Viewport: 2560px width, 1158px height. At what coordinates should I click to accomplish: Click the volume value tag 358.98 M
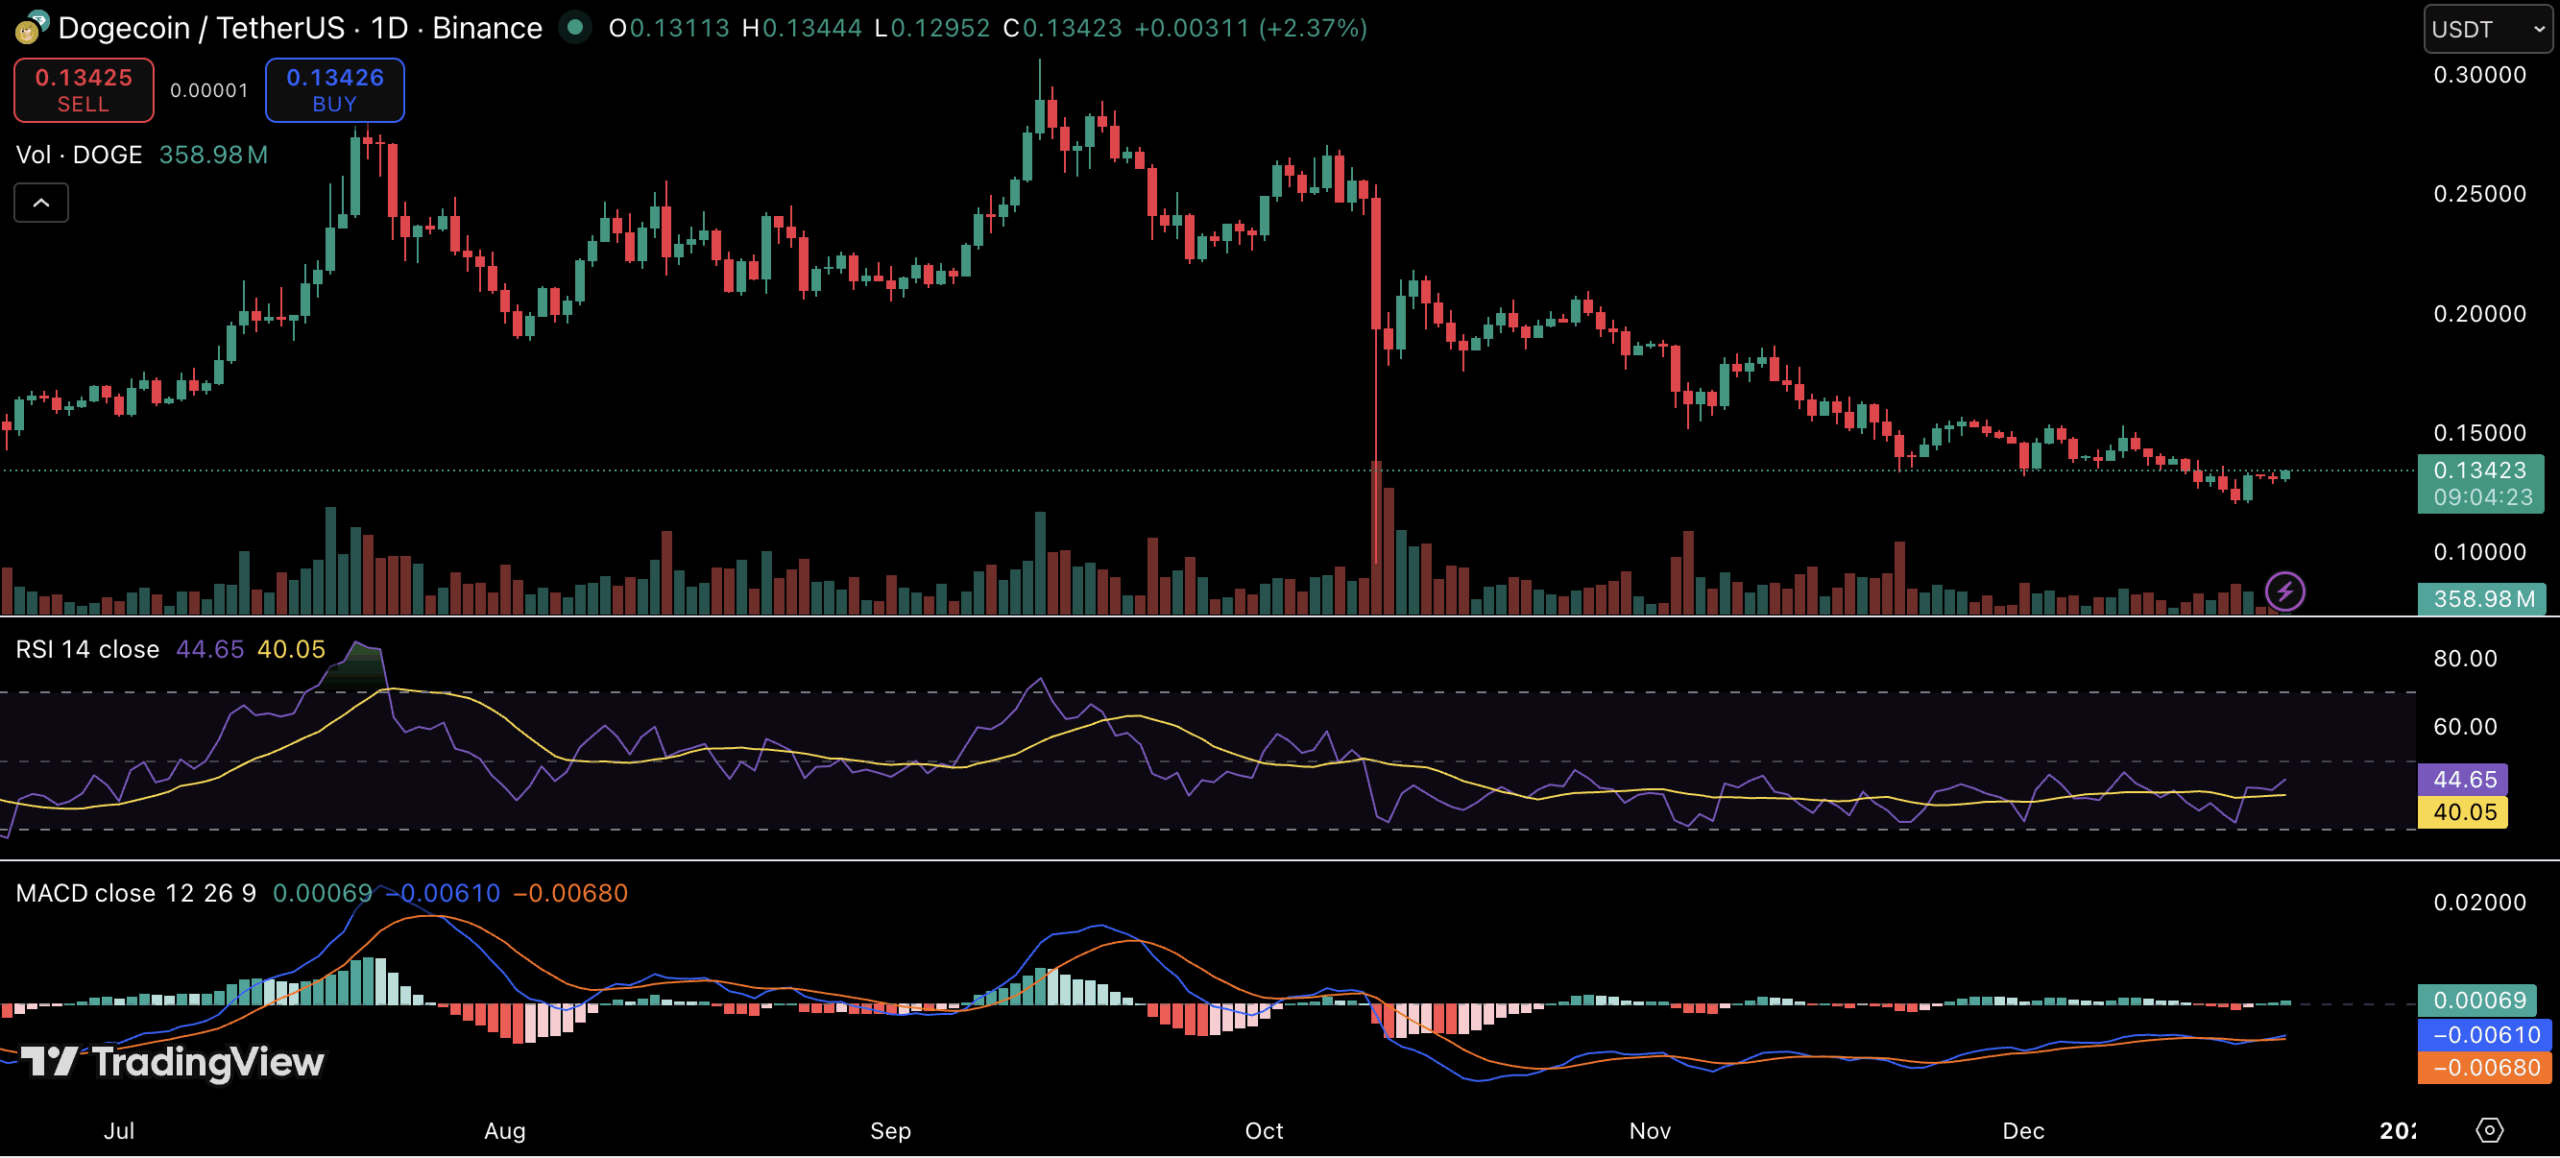(2482, 599)
